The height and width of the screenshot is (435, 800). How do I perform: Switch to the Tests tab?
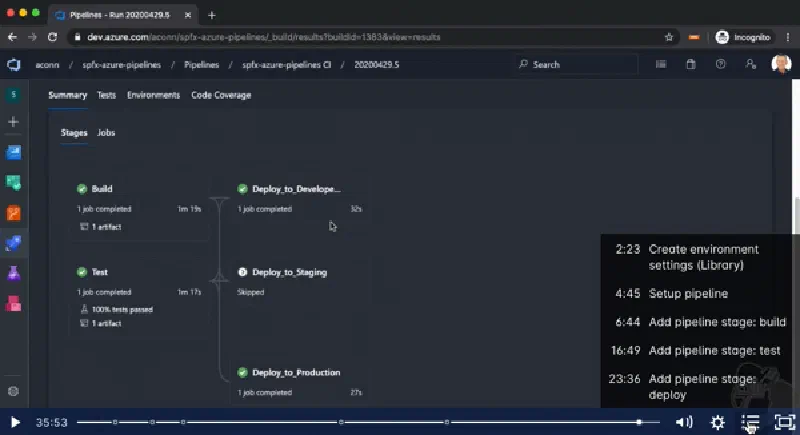pos(107,95)
